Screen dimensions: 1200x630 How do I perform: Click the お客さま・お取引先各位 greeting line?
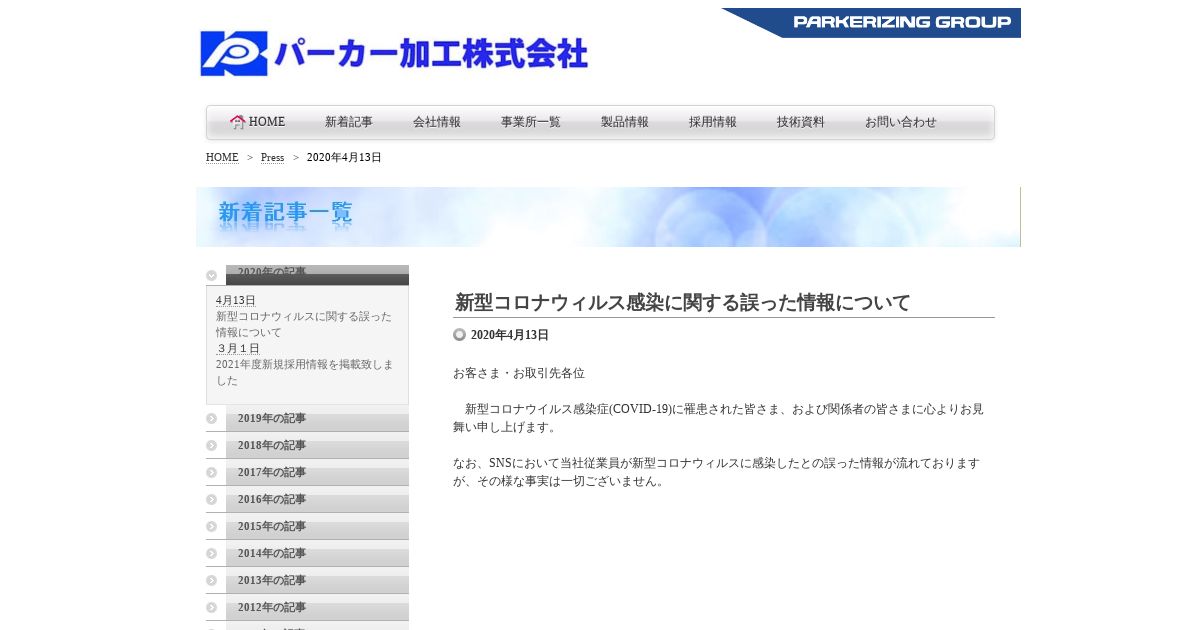pos(519,373)
